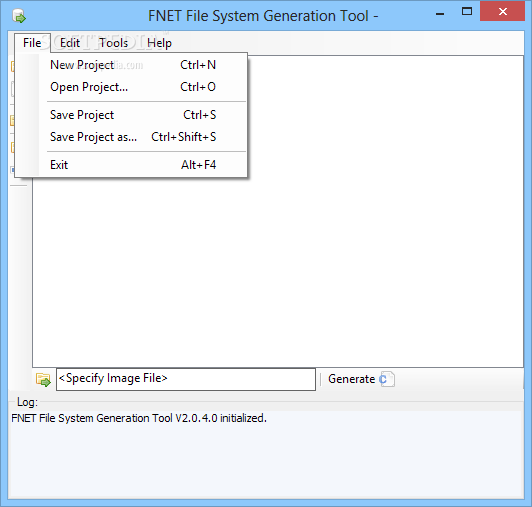Click the browse image file folder icon
Image resolution: width=532 pixels, height=507 pixels.
click(43, 379)
